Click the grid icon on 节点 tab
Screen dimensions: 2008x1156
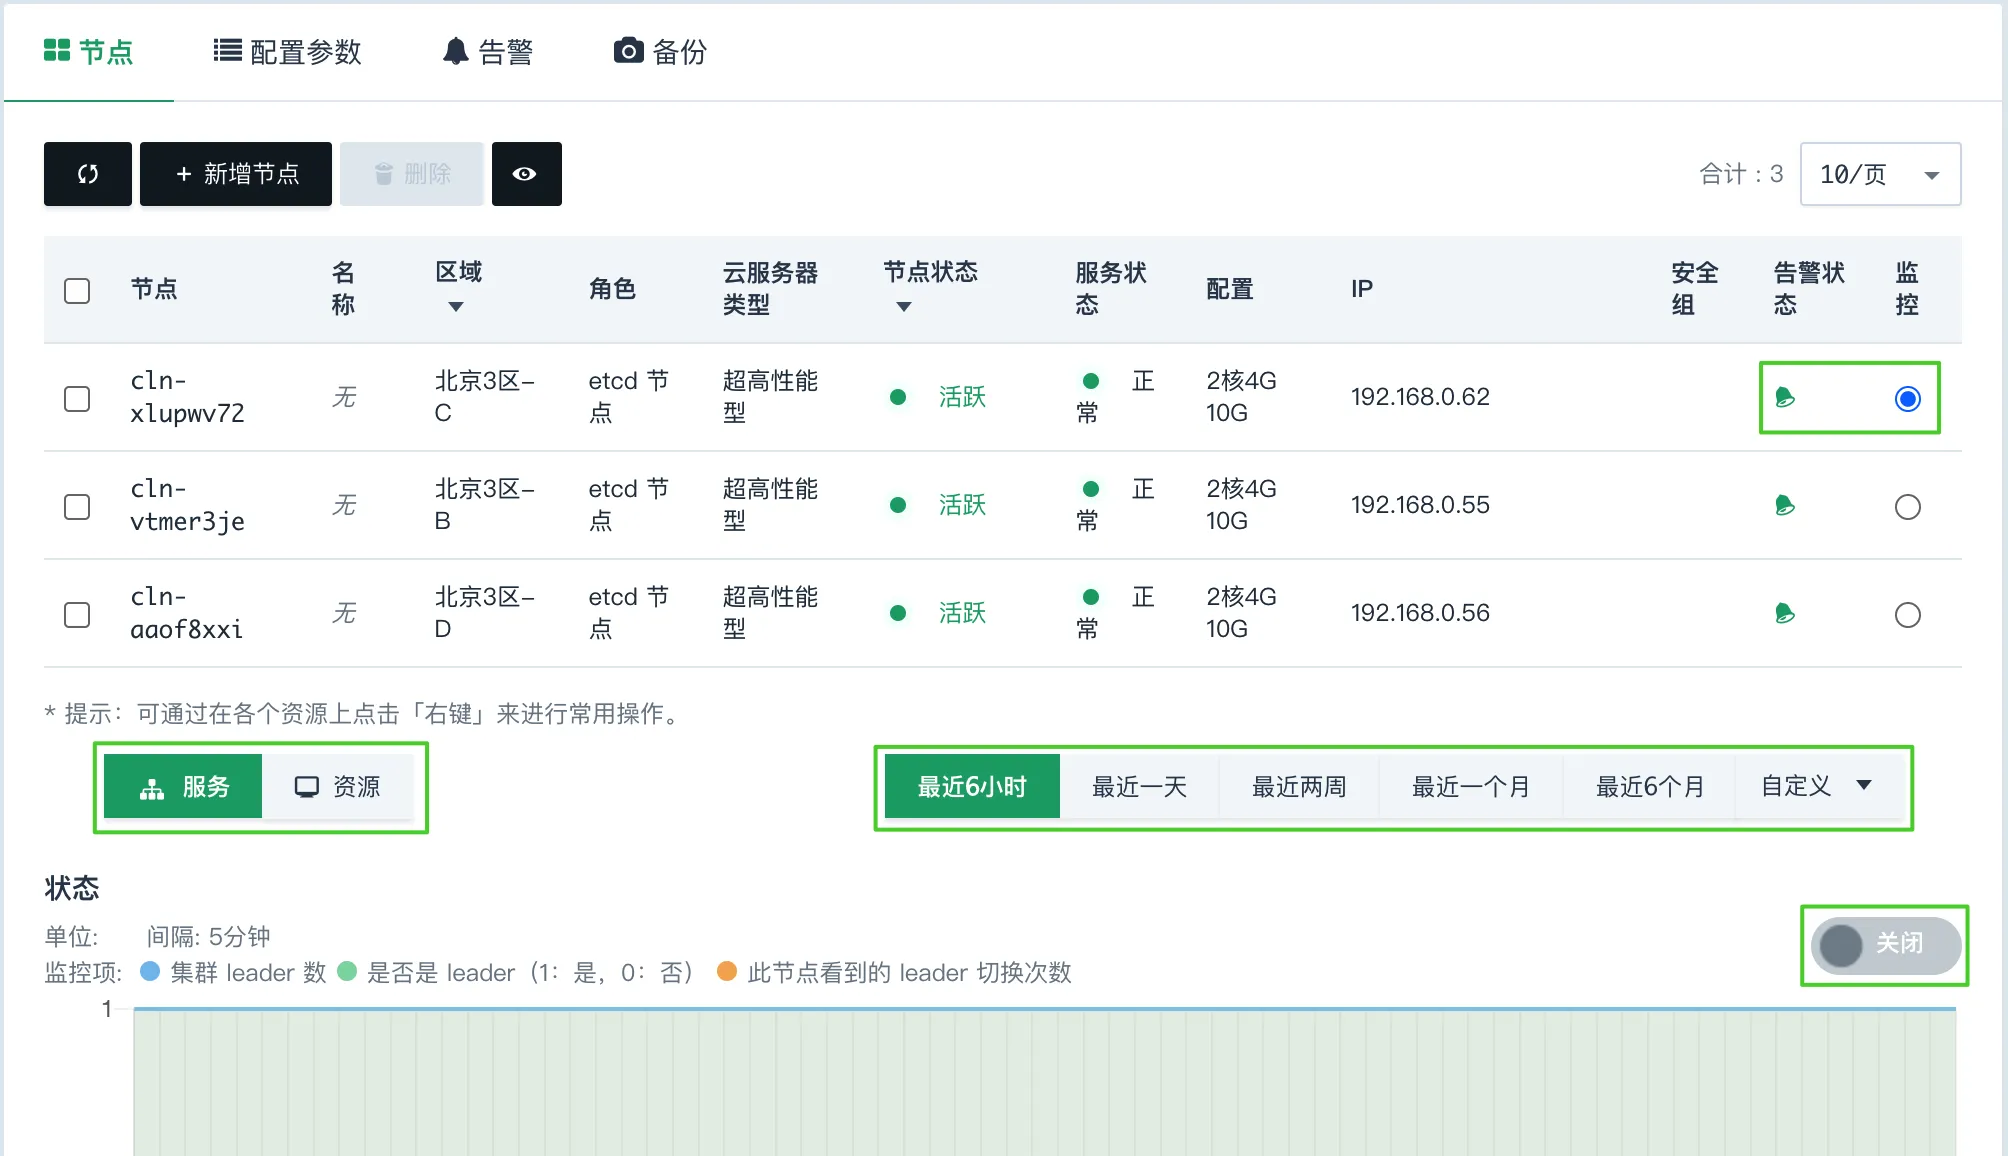coord(57,51)
